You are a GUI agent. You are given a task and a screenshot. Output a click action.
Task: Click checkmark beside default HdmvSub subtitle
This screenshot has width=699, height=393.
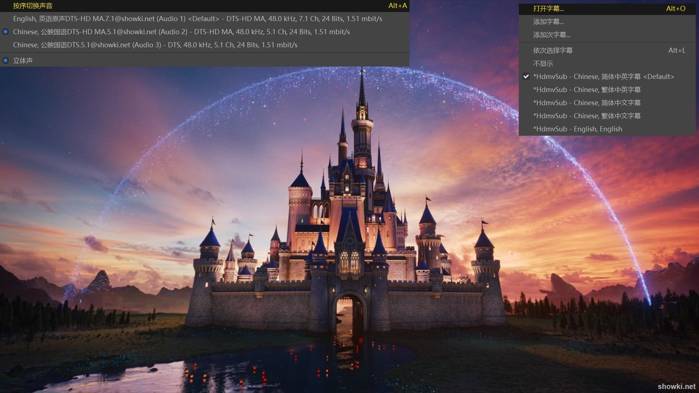tap(526, 76)
